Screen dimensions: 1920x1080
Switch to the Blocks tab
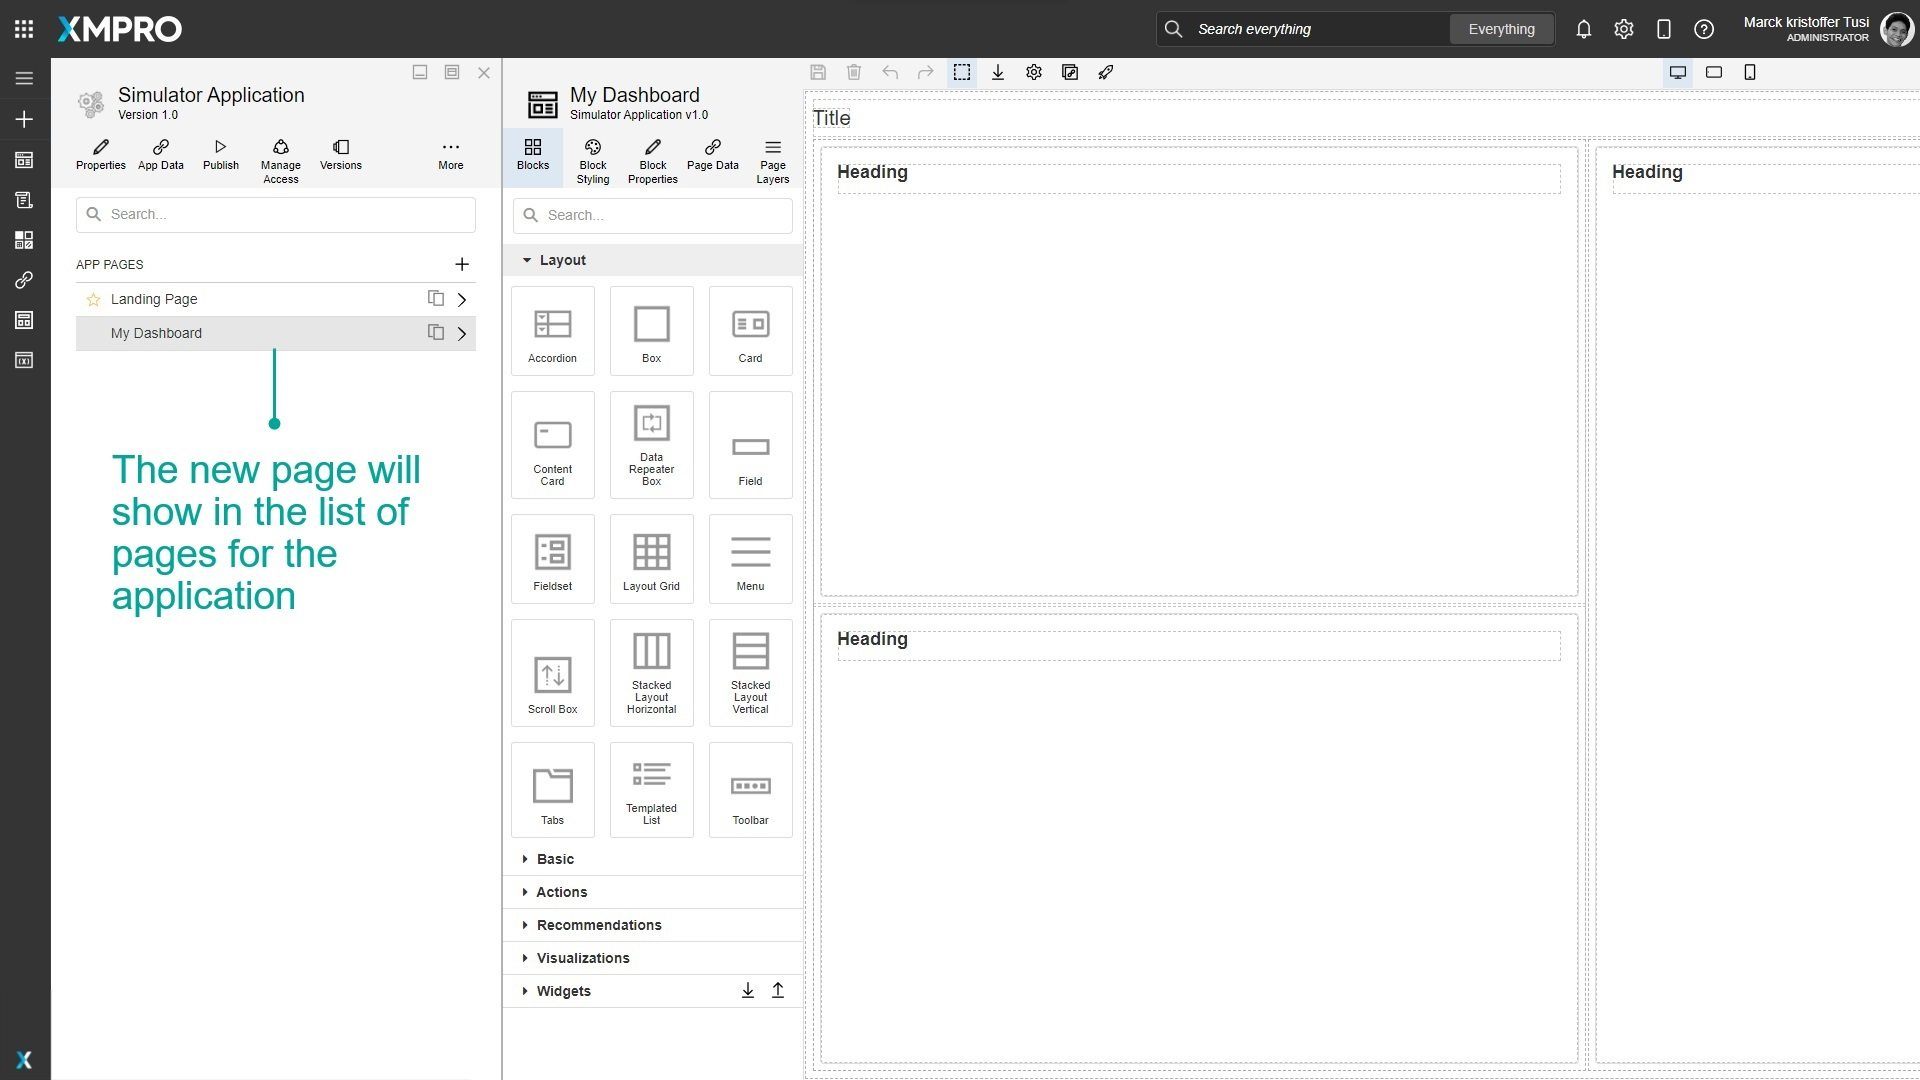(533, 160)
